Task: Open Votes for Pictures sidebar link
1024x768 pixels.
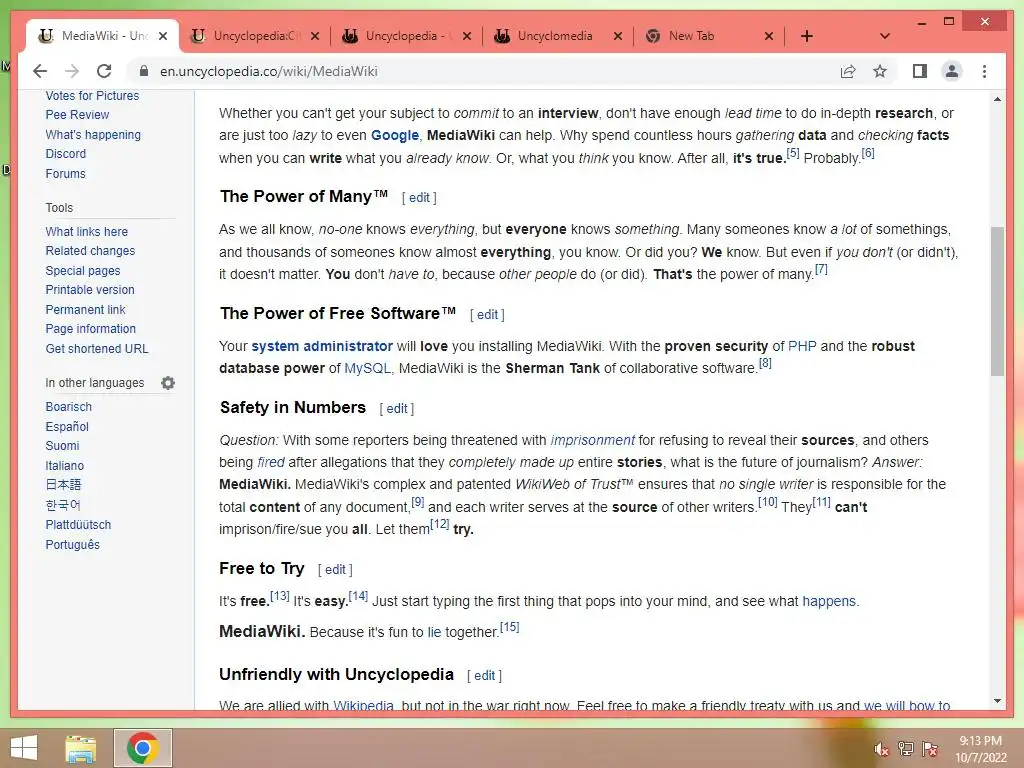Action: 92,95
